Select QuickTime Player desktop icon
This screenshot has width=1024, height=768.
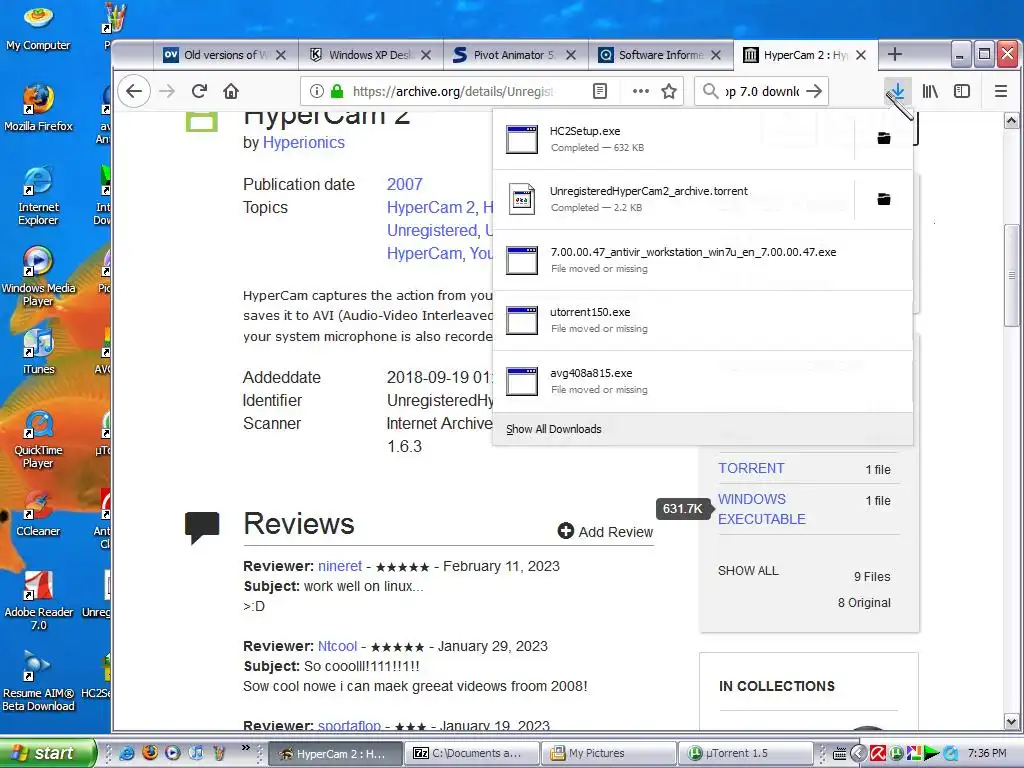click(x=38, y=438)
